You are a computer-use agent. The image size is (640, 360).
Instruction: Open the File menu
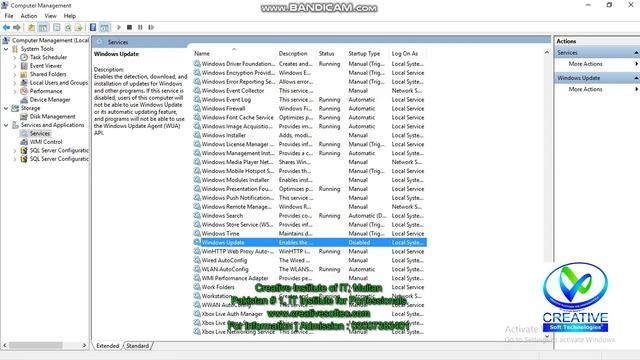[x=9, y=16]
